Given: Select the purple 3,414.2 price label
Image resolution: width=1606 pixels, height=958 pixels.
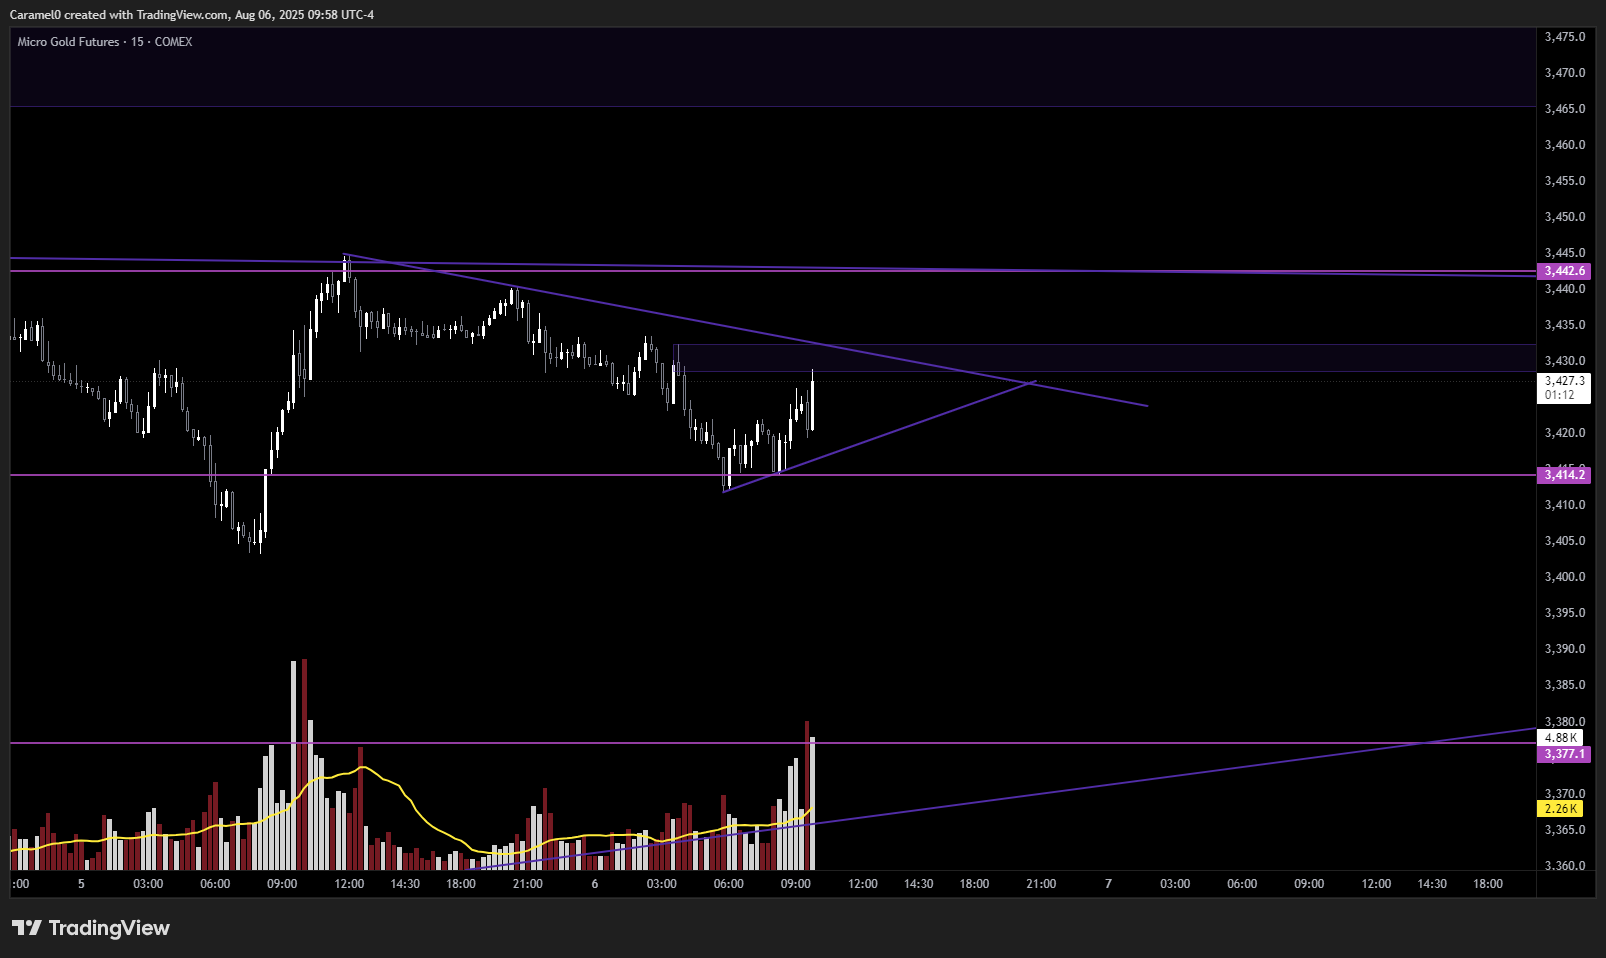Looking at the screenshot, I should click(1564, 475).
